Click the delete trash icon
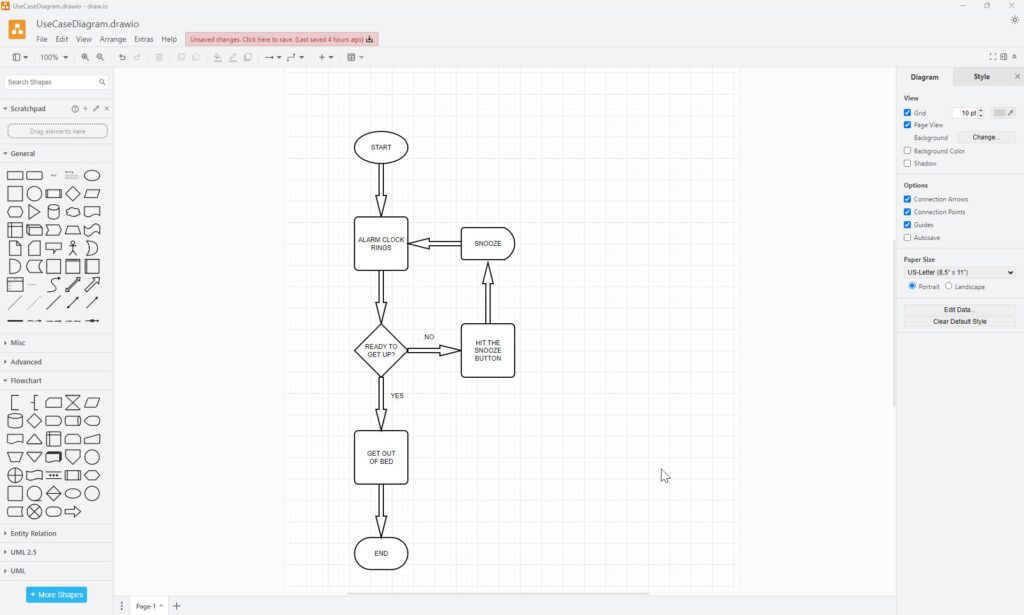This screenshot has width=1024, height=615. pos(159,57)
